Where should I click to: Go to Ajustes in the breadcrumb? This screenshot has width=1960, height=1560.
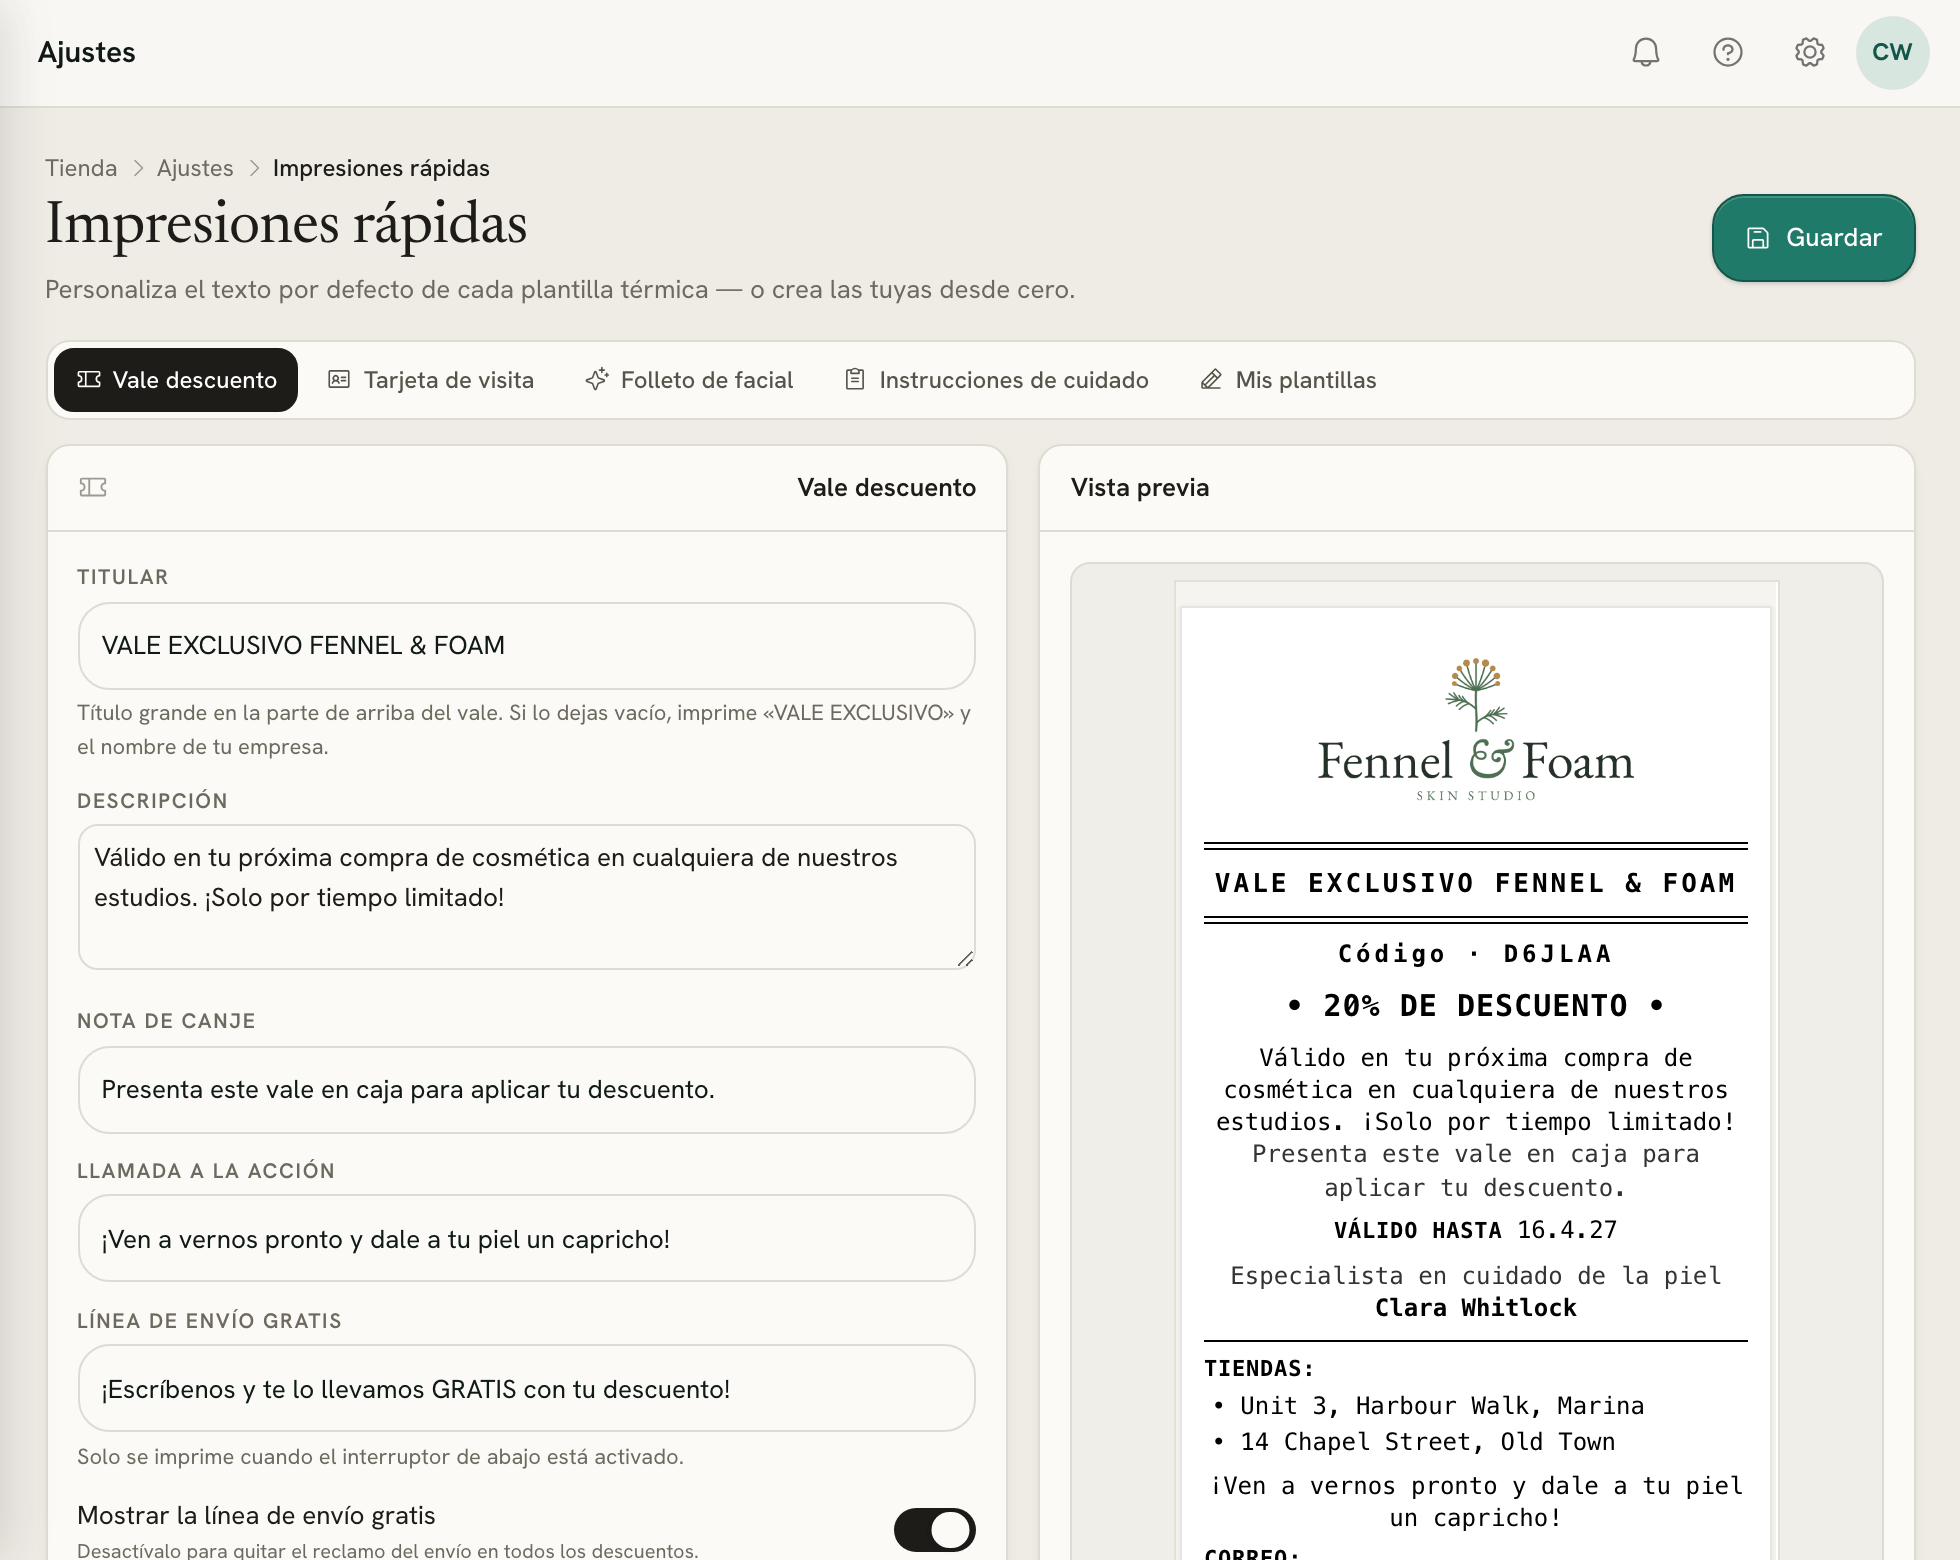coord(195,168)
